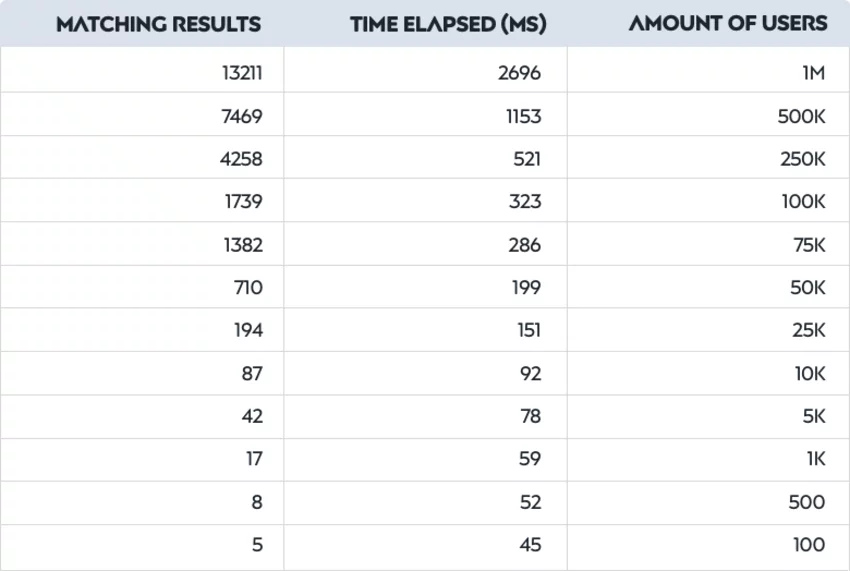Viewport: 850px width, 571px height.
Task: Click the 323 time elapsed cell
Action: coord(426,200)
